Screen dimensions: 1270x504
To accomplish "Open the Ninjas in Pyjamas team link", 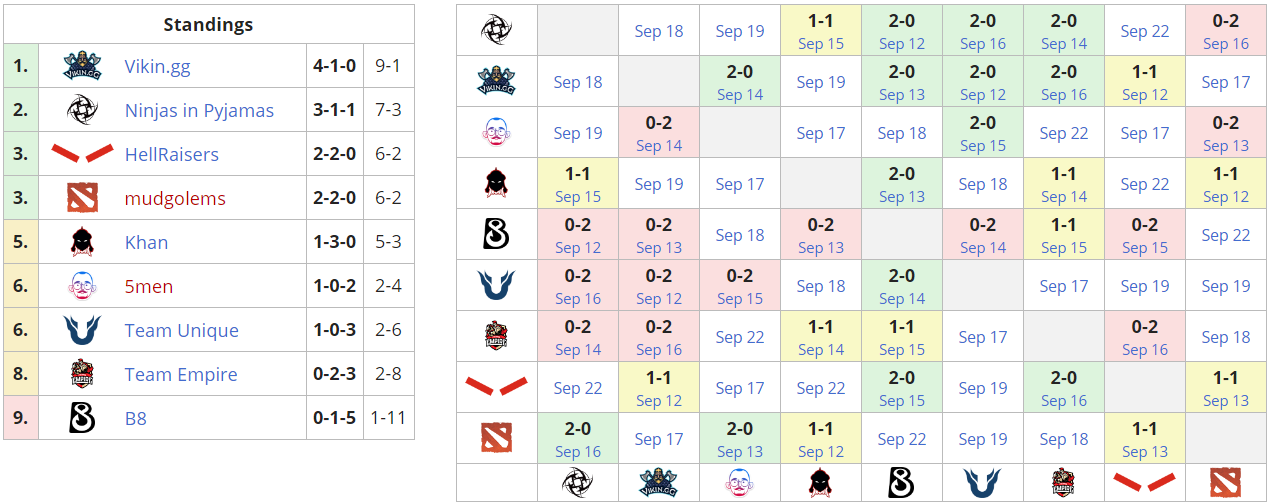I will coord(199,111).
